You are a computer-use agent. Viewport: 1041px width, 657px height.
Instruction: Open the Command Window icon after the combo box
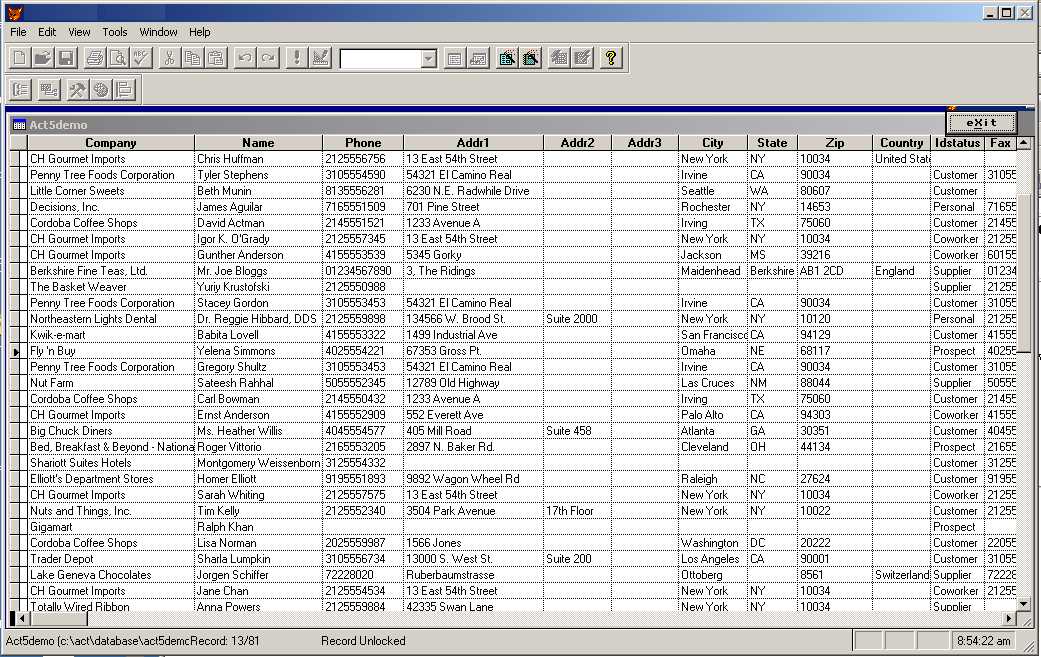click(x=454, y=58)
